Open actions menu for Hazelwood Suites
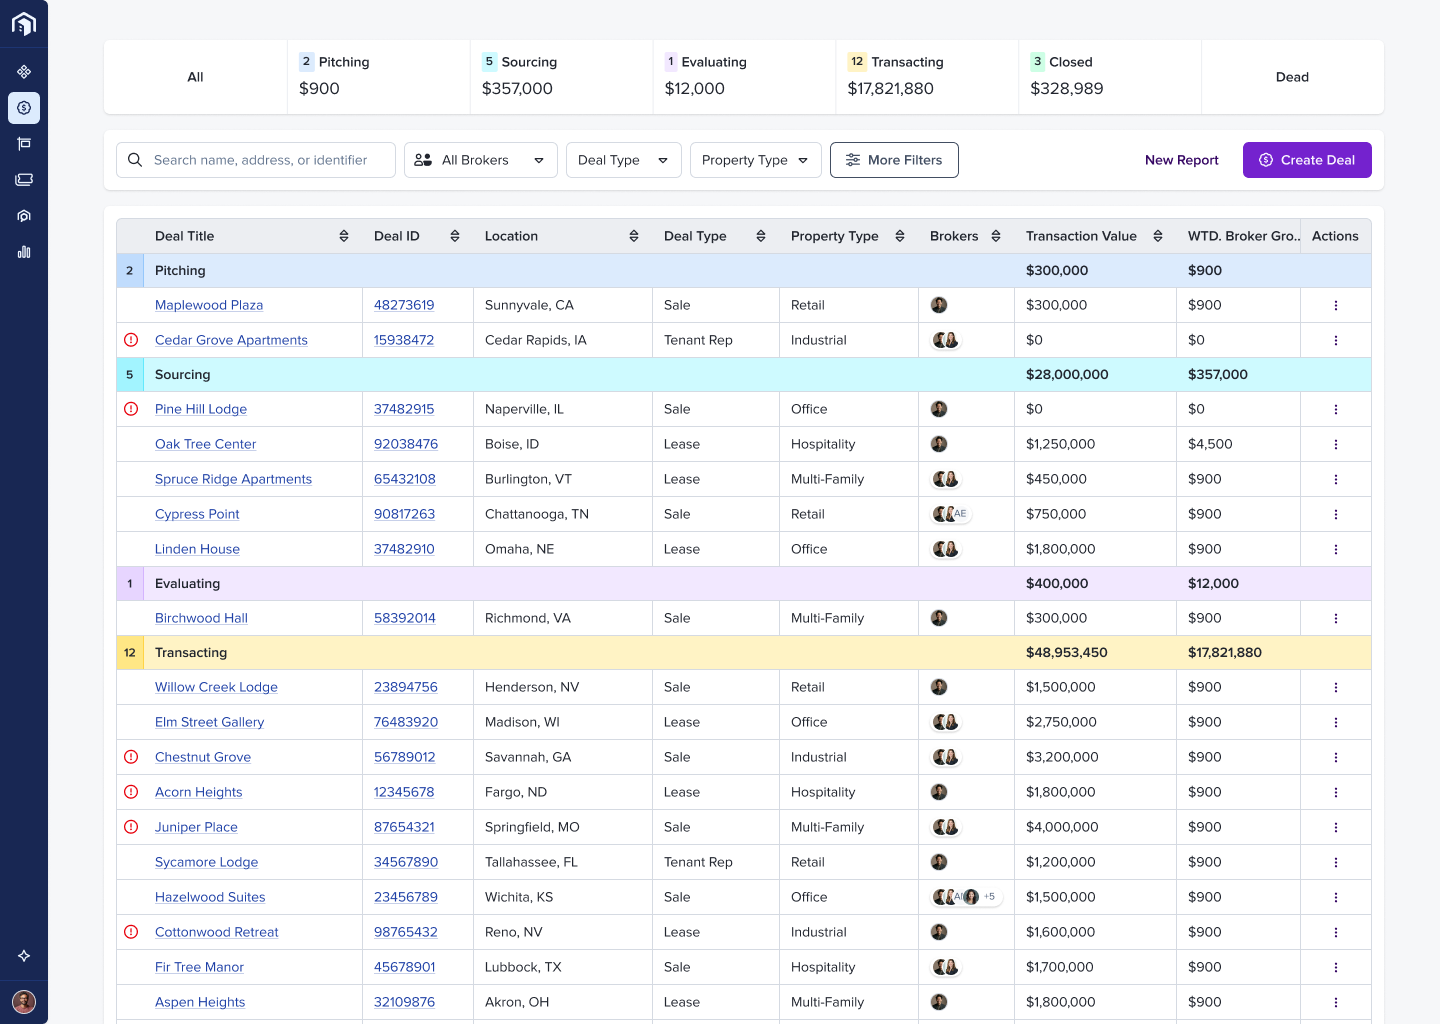This screenshot has height=1024, width=1440. coord(1336,897)
